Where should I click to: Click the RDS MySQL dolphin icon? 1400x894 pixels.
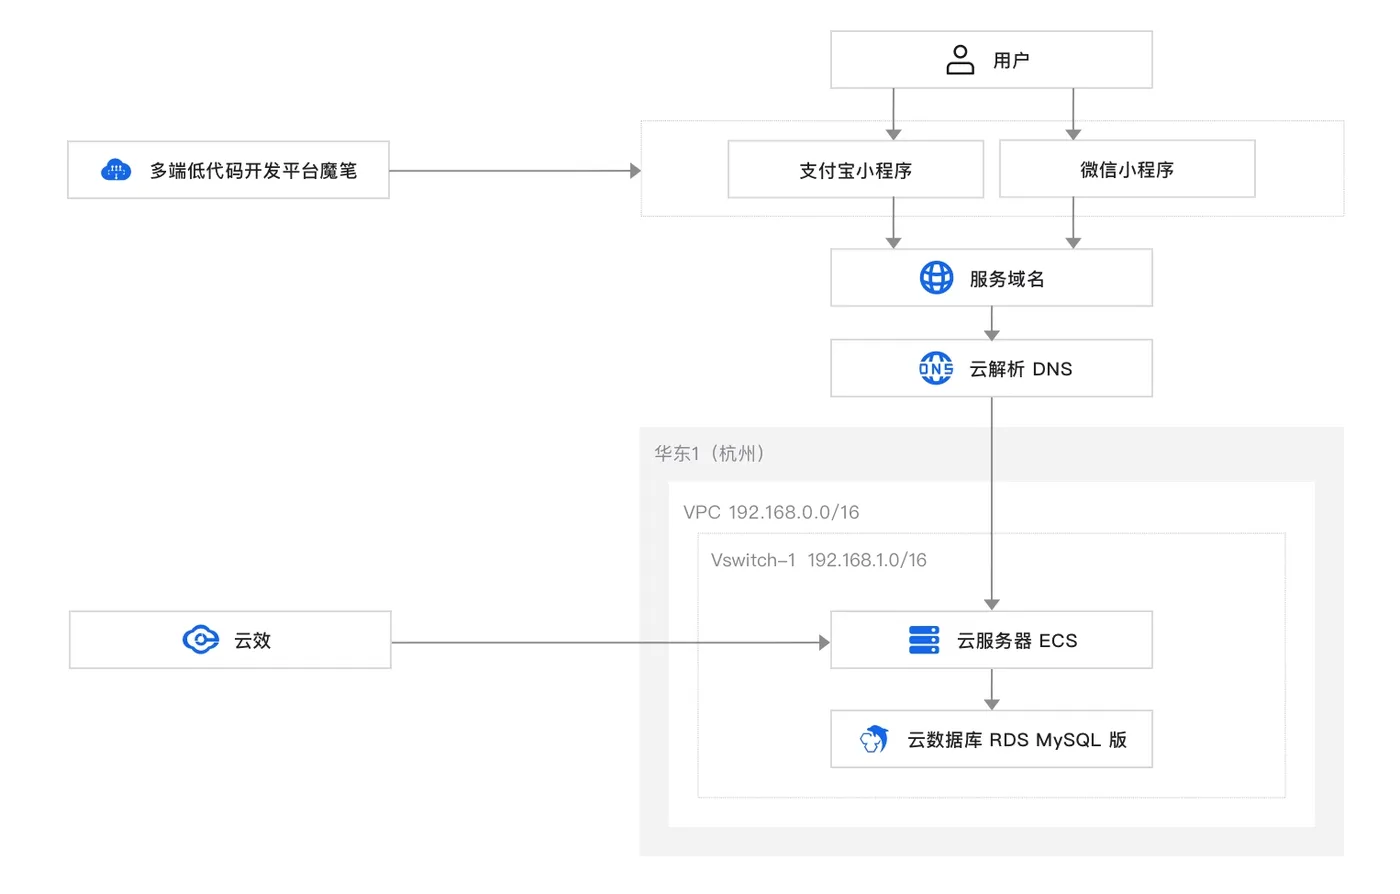tap(875, 739)
